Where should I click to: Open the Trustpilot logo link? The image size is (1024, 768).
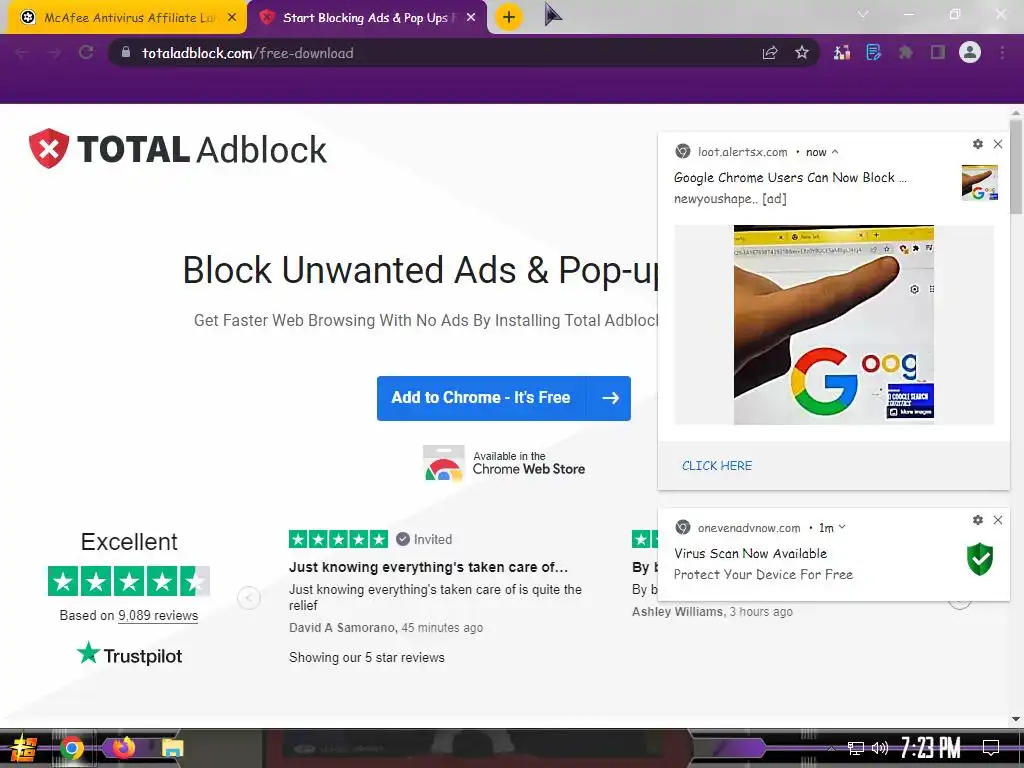[x=129, y=654]
